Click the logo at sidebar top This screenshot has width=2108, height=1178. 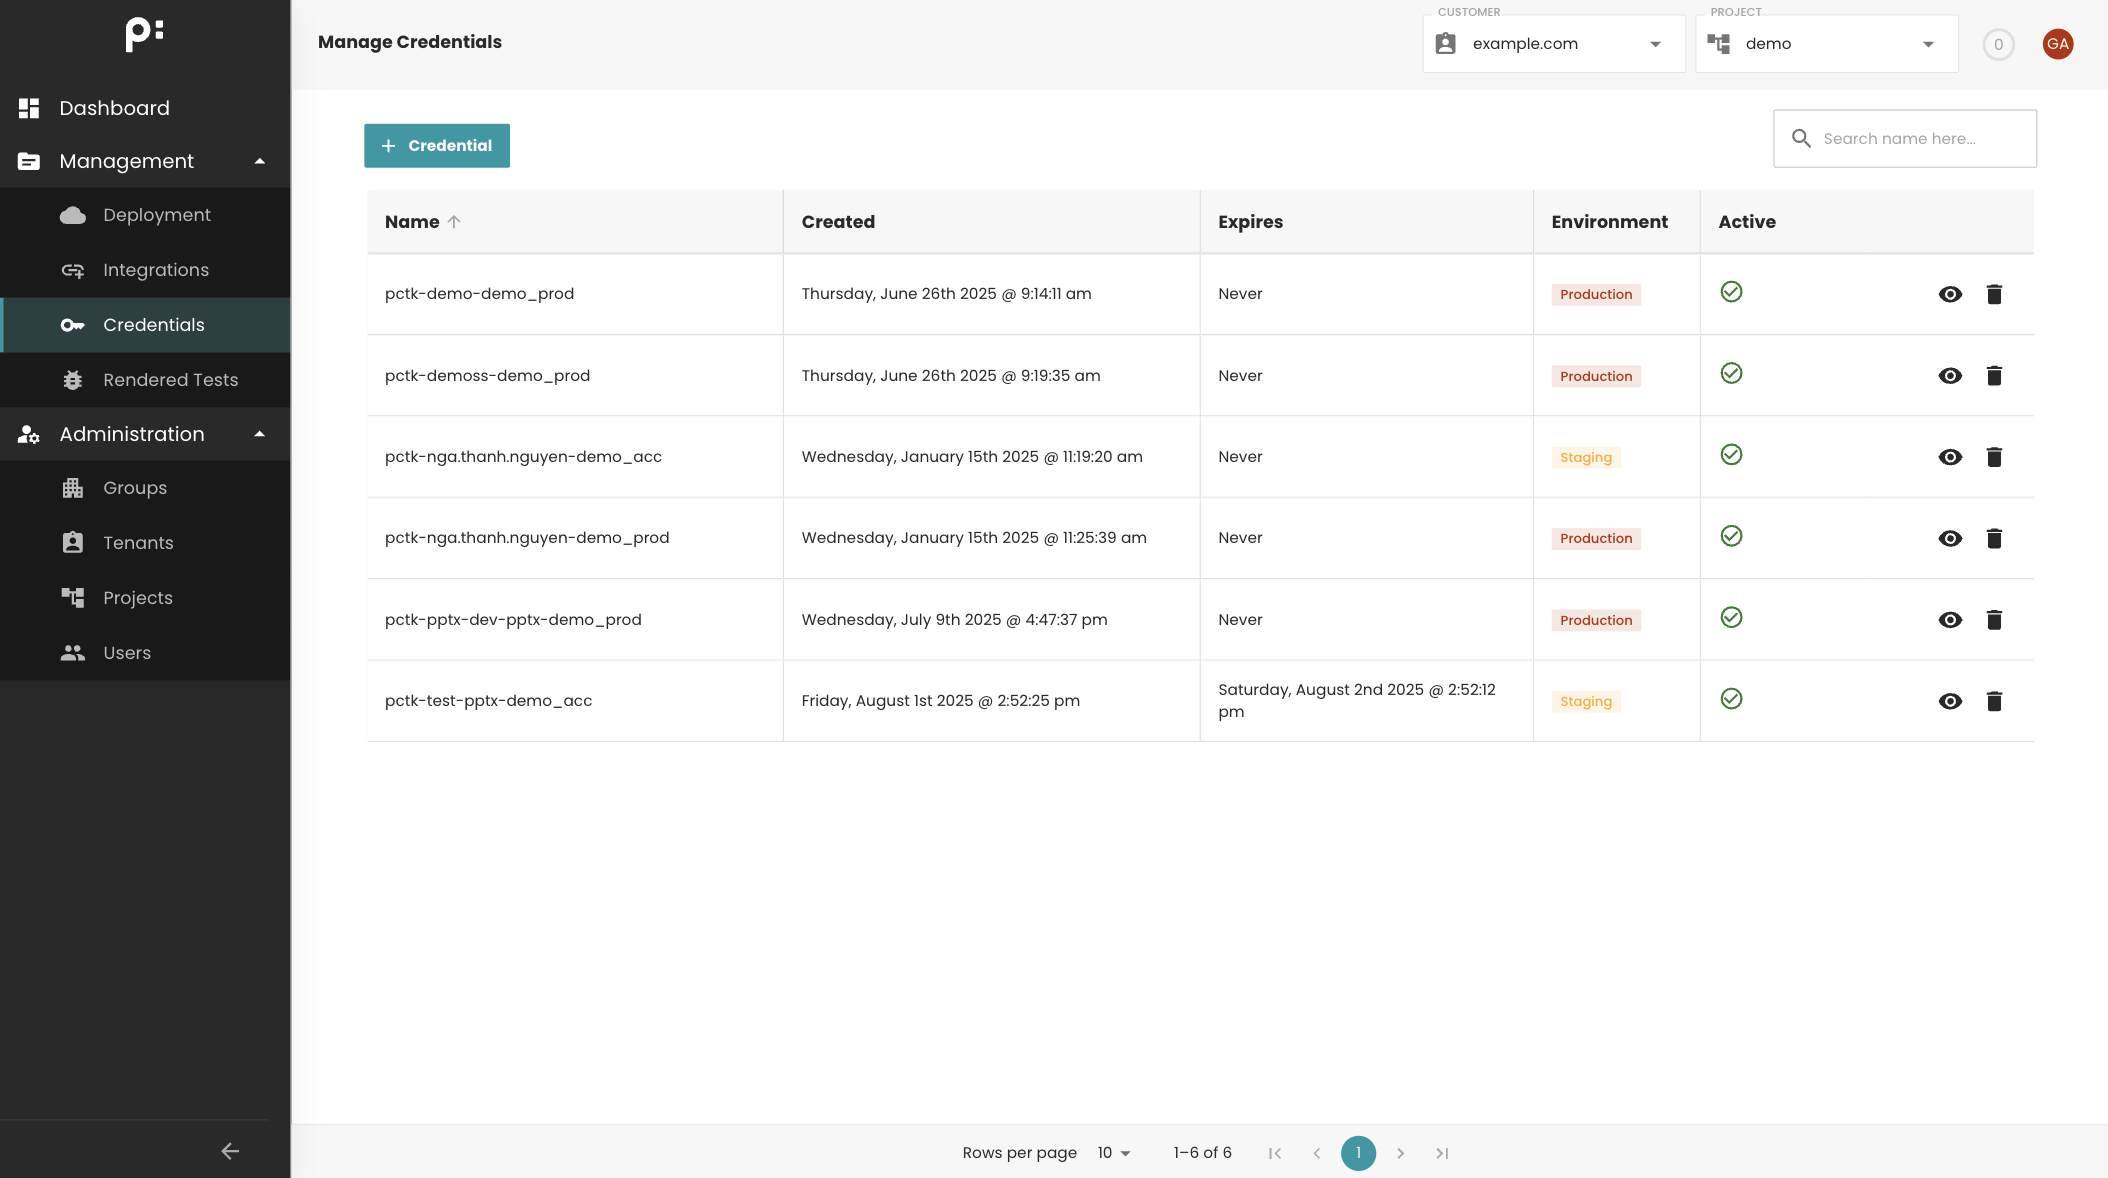[x=145, y=34]
